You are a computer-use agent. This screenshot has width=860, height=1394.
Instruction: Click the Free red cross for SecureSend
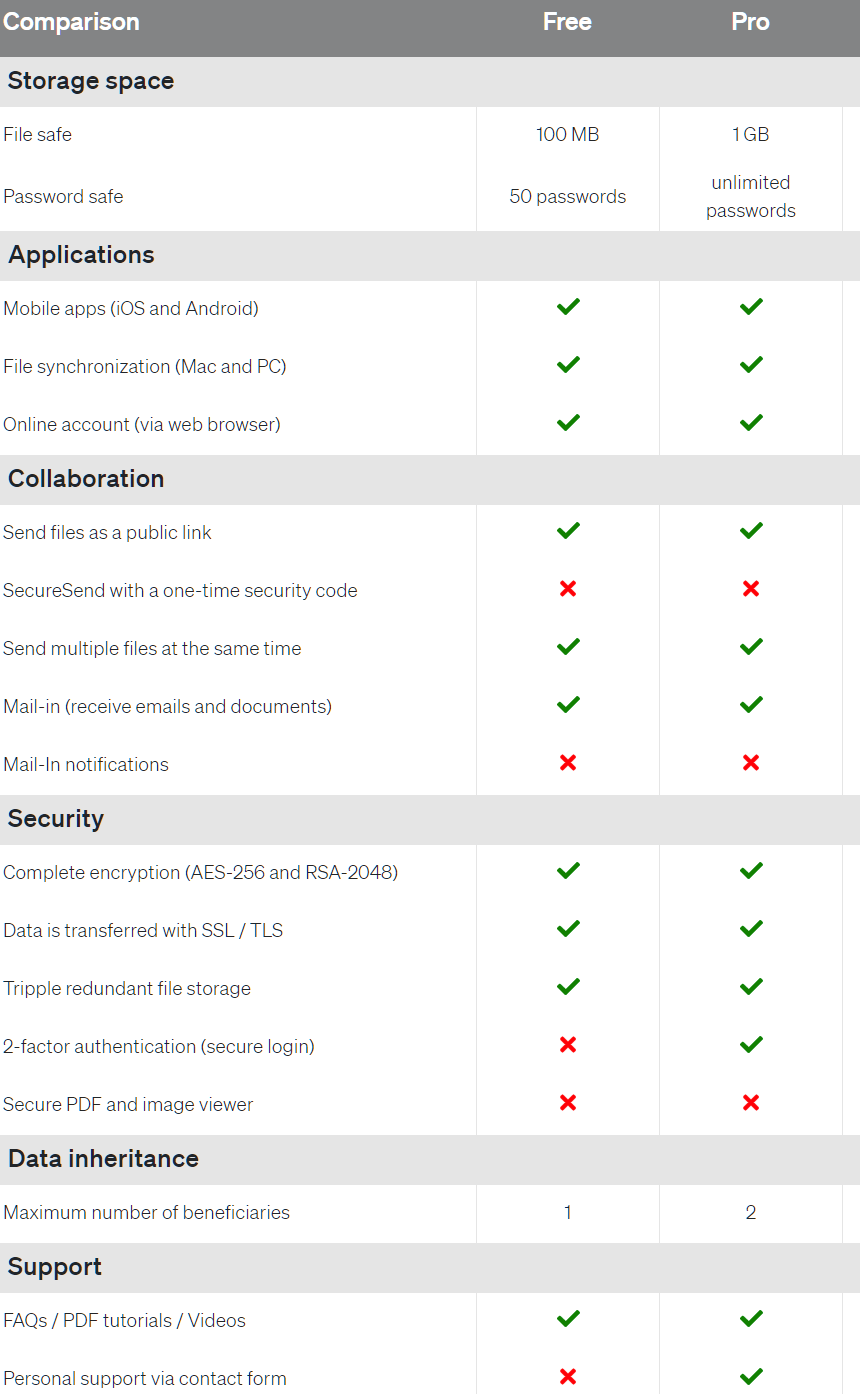568,589
